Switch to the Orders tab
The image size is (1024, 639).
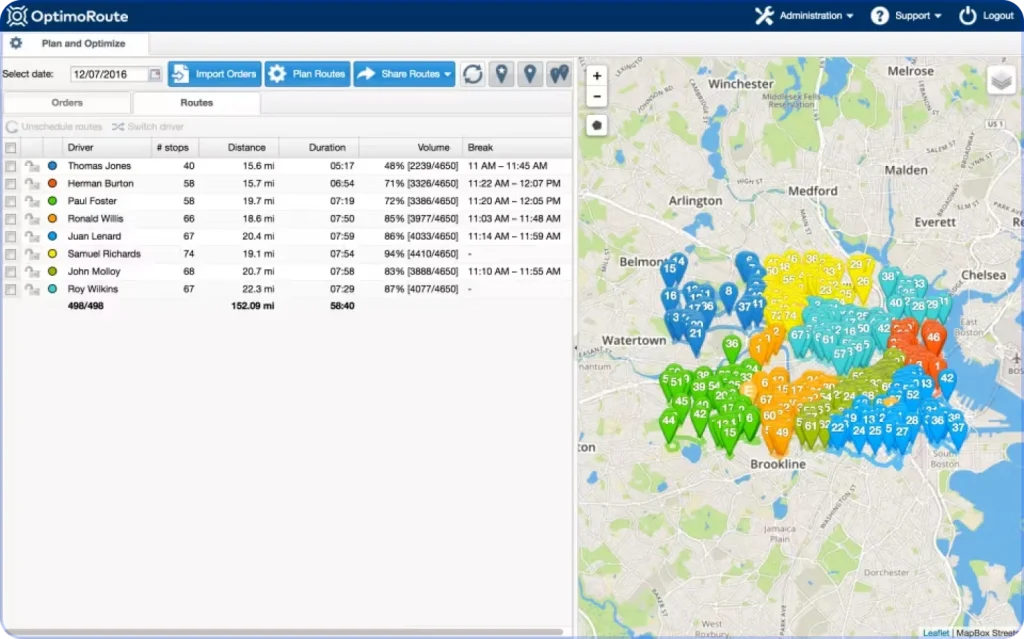(x=67, y=103)
